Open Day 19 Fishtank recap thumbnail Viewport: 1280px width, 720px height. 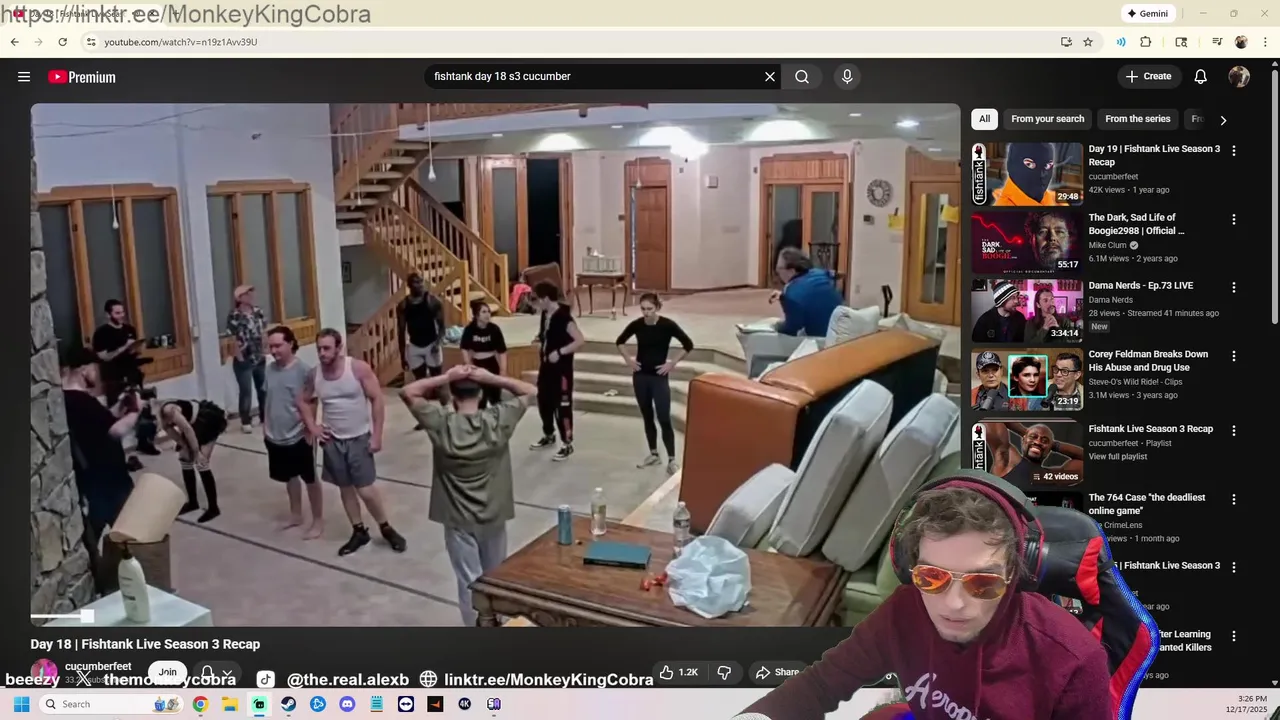(1027, 173)
